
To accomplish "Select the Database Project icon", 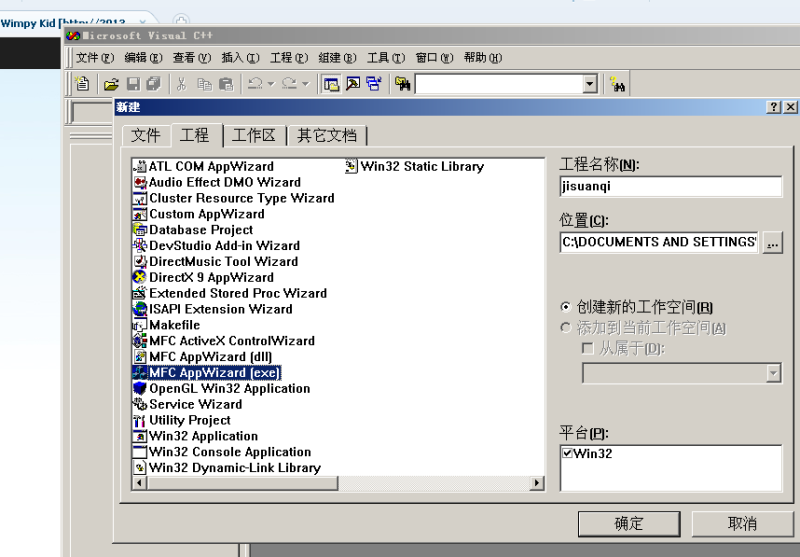I will click(139, 230).
